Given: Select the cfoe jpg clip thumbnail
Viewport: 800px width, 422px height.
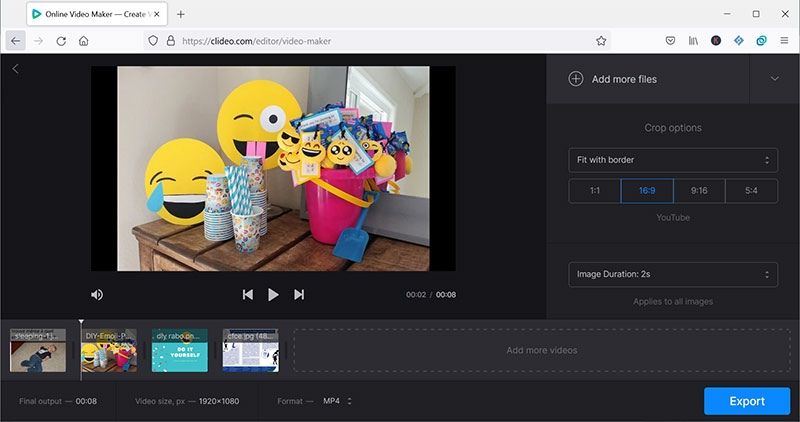Looking at the screenshot, I should pyautogui.click(x=251, y=350).
